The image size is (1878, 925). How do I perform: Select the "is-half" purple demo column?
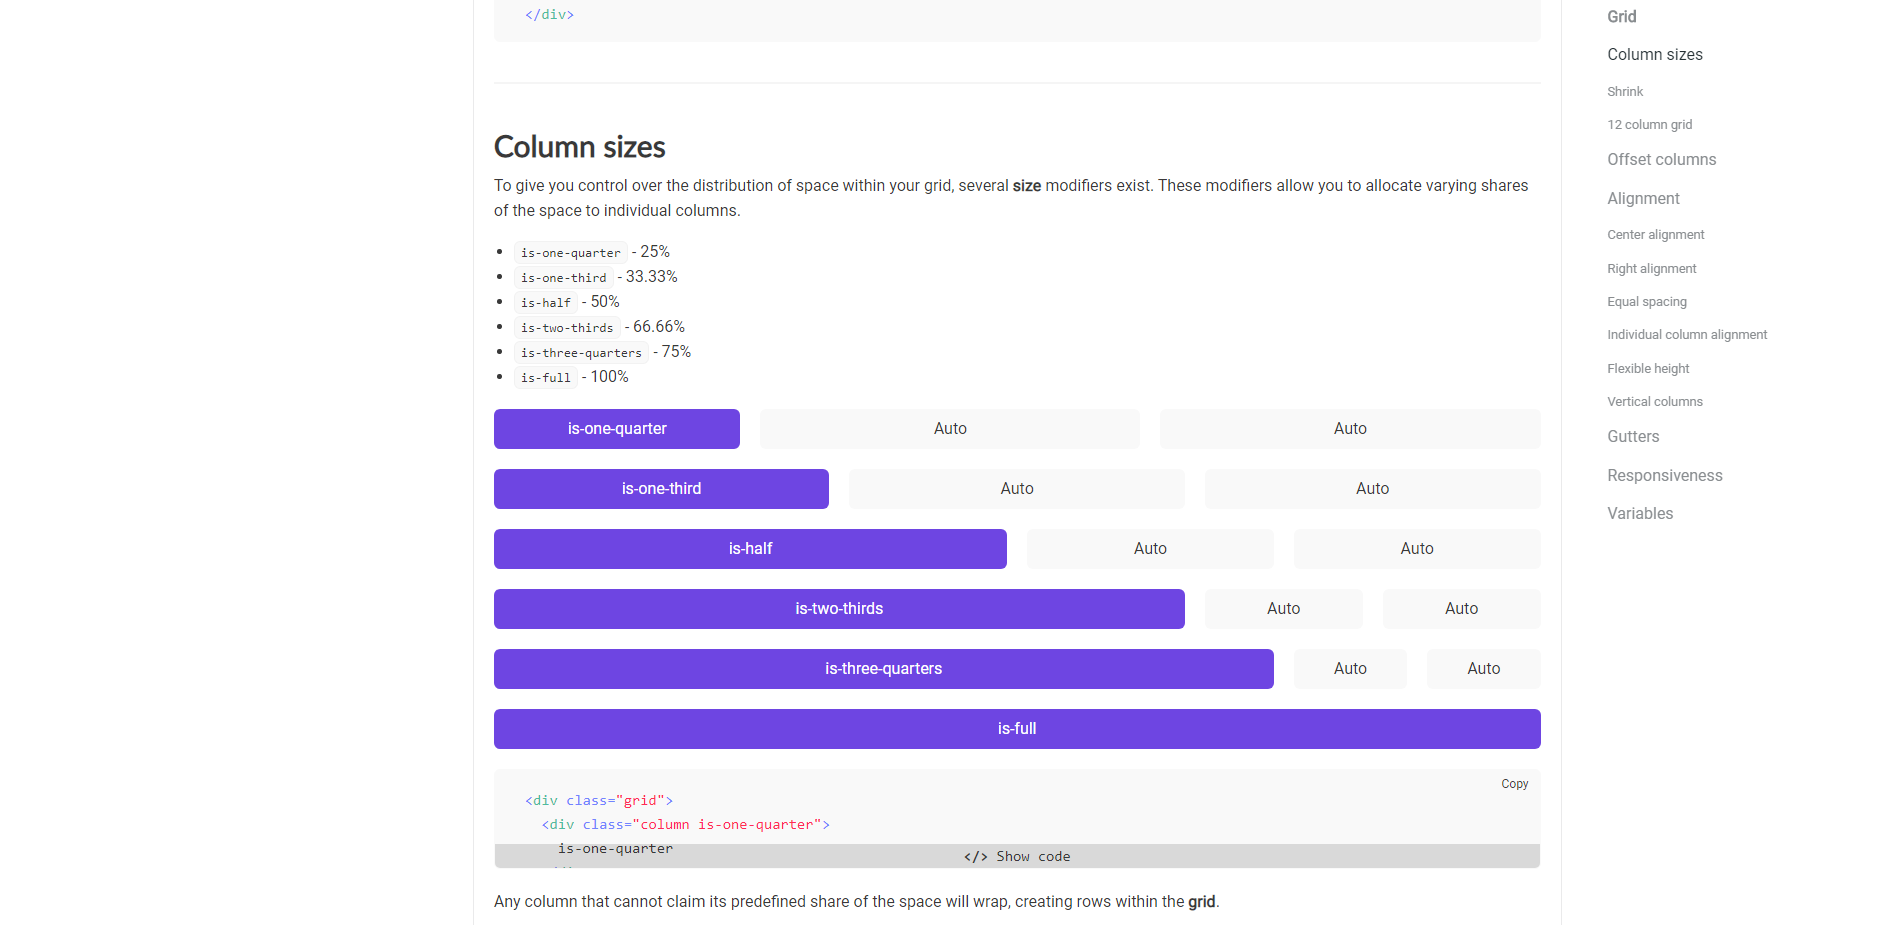(x=749, y=548)
